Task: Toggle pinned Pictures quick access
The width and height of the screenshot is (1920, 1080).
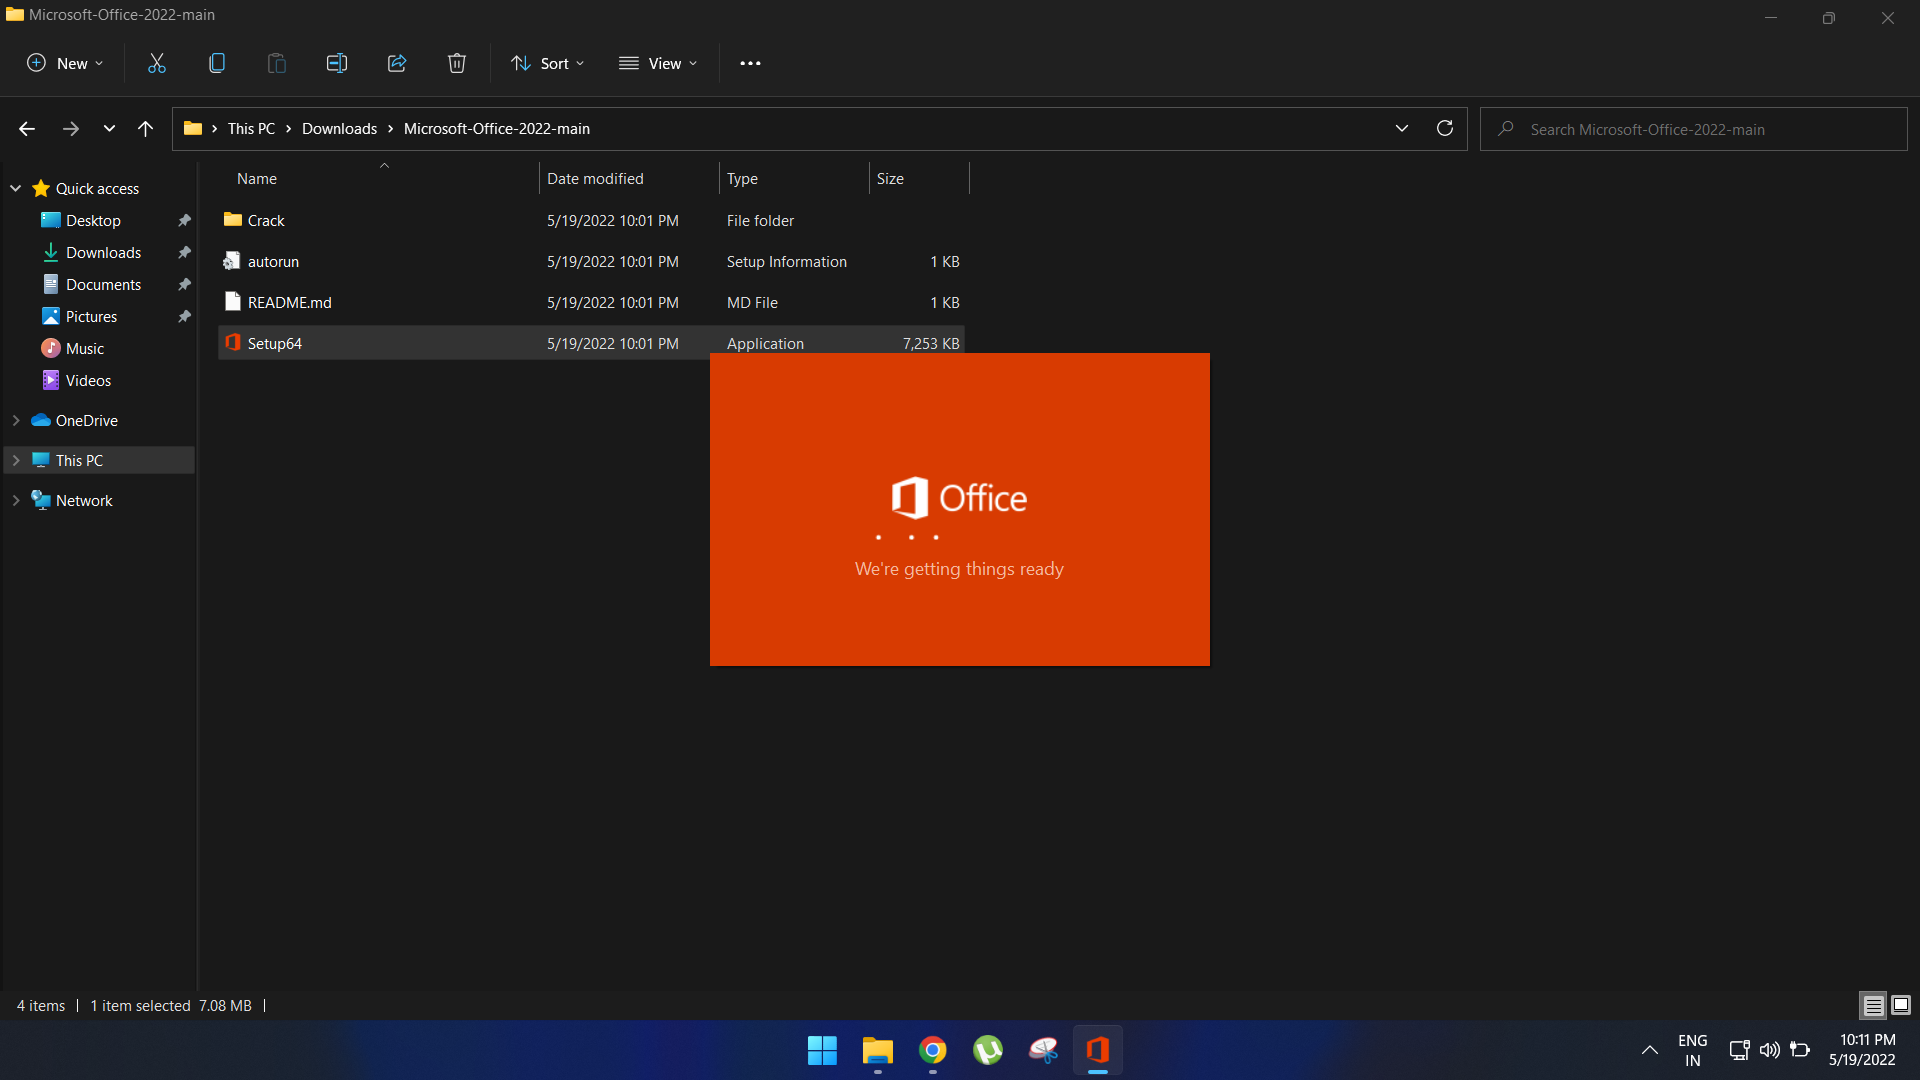Action: click(x=183, y=316)
